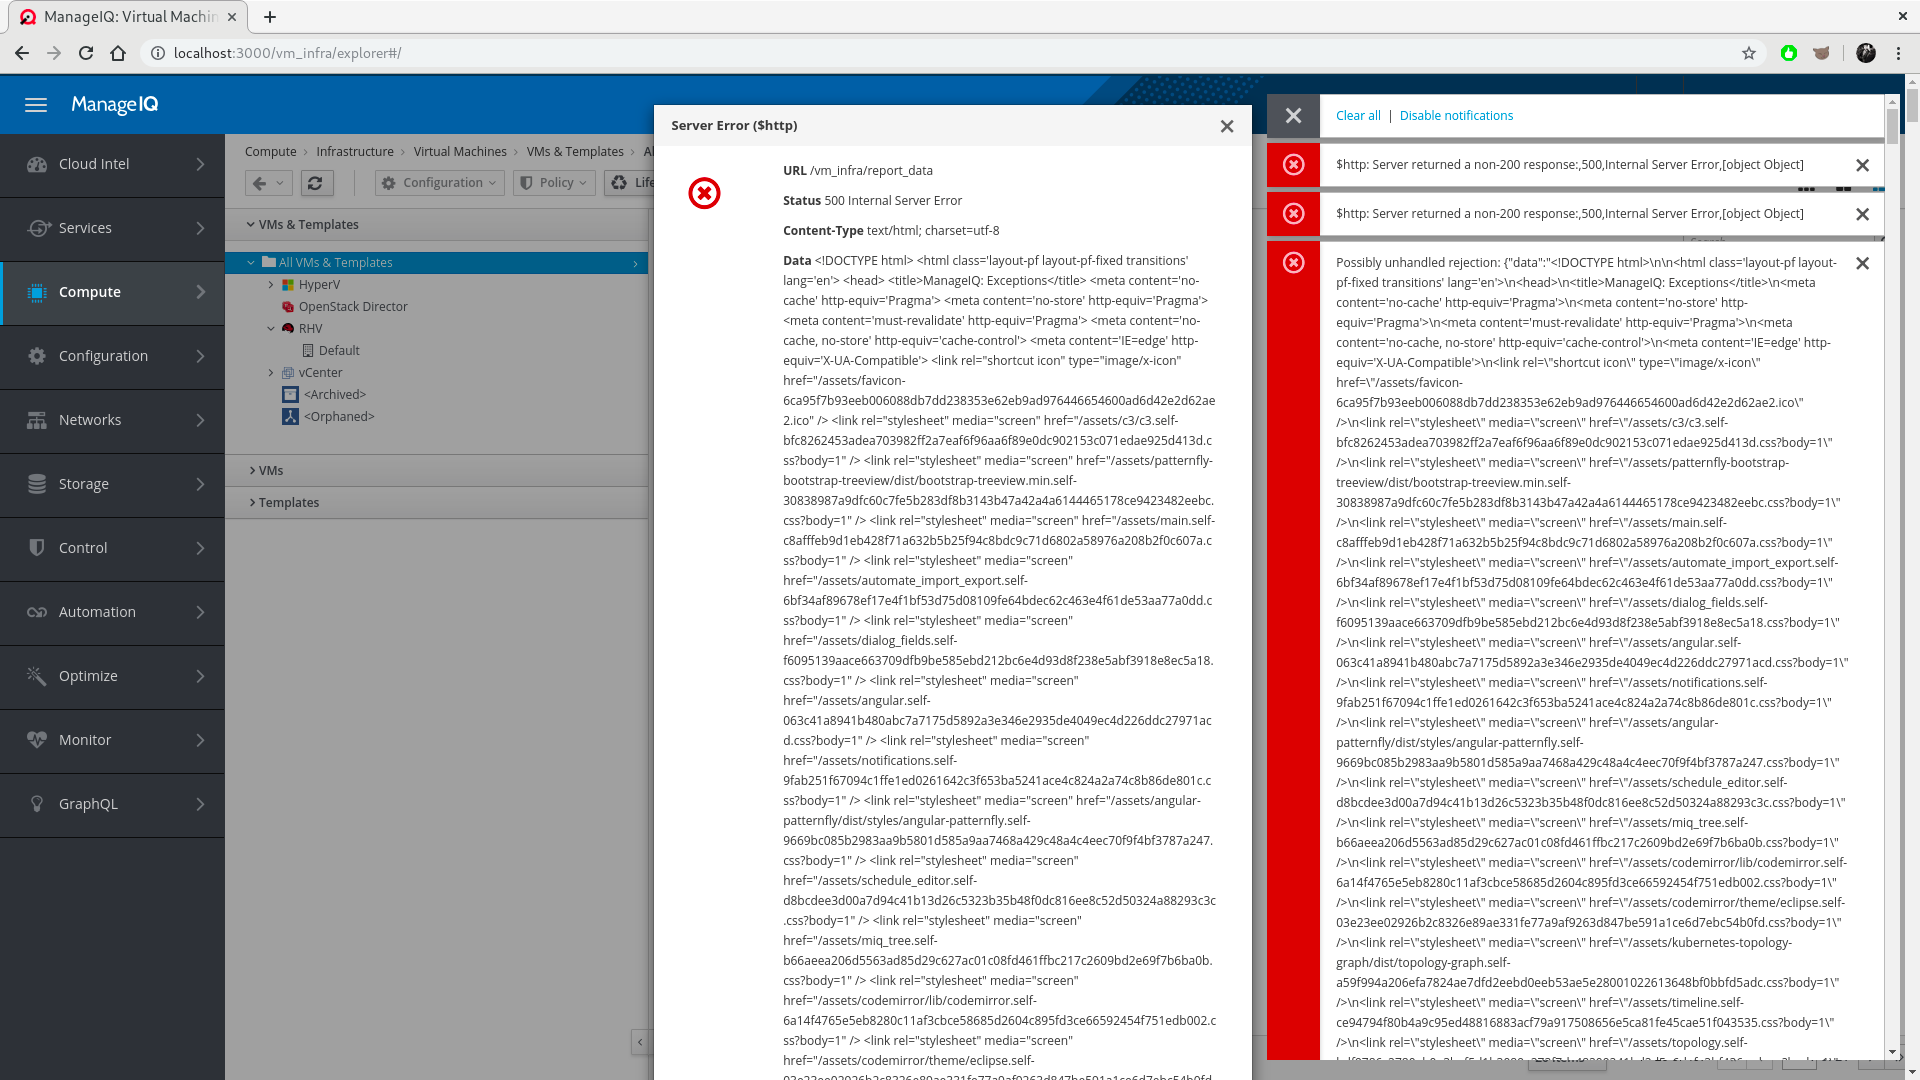Open Cloud Intel menu

(112, 164)
